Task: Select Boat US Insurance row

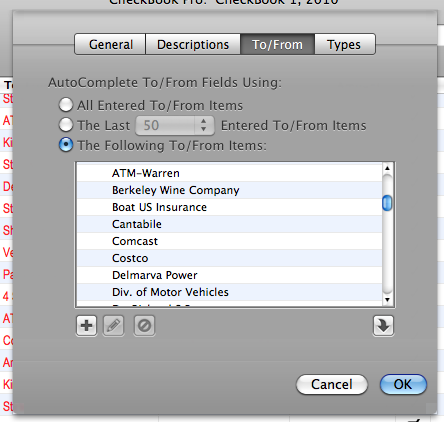Action: coord(229,207)
